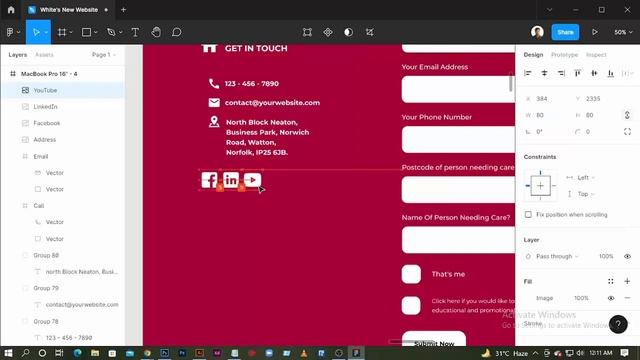Viewport: 640px width, 360px height.
Task: Remove the Image fill
Action: [x=627, y=298]
